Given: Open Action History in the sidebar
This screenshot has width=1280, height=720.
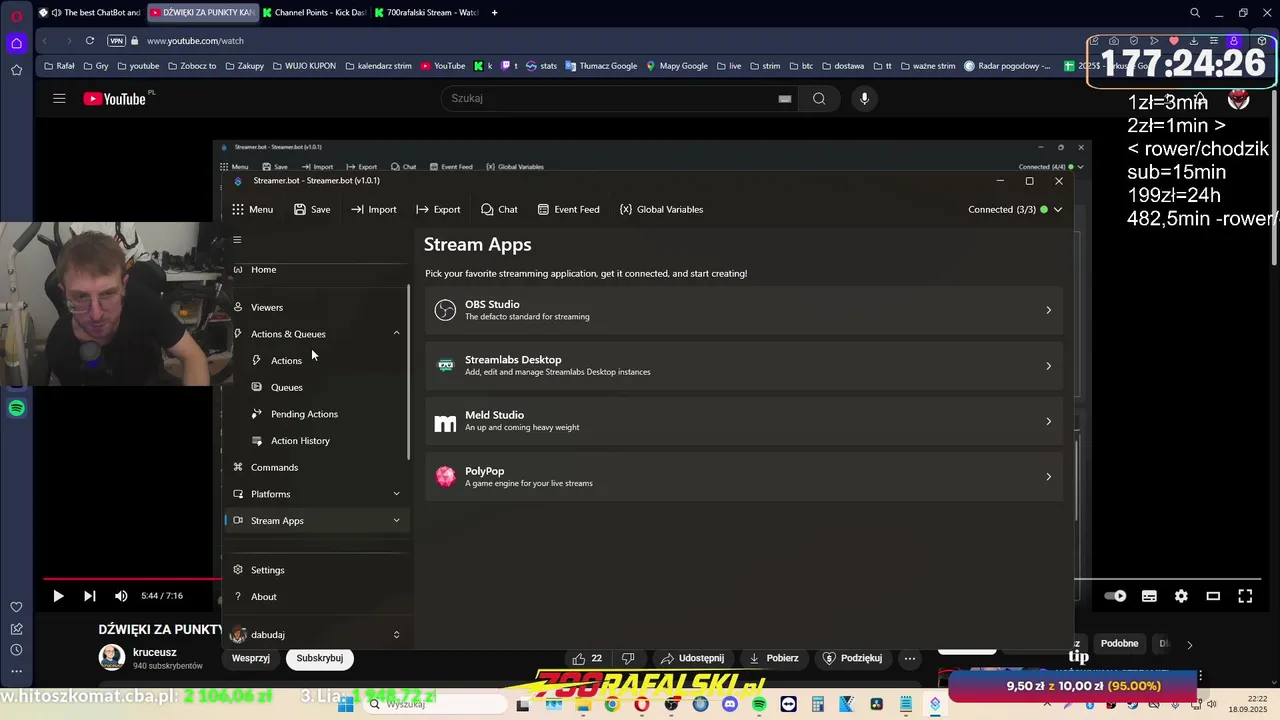Looking at the screenshot, I should (300, 440).
